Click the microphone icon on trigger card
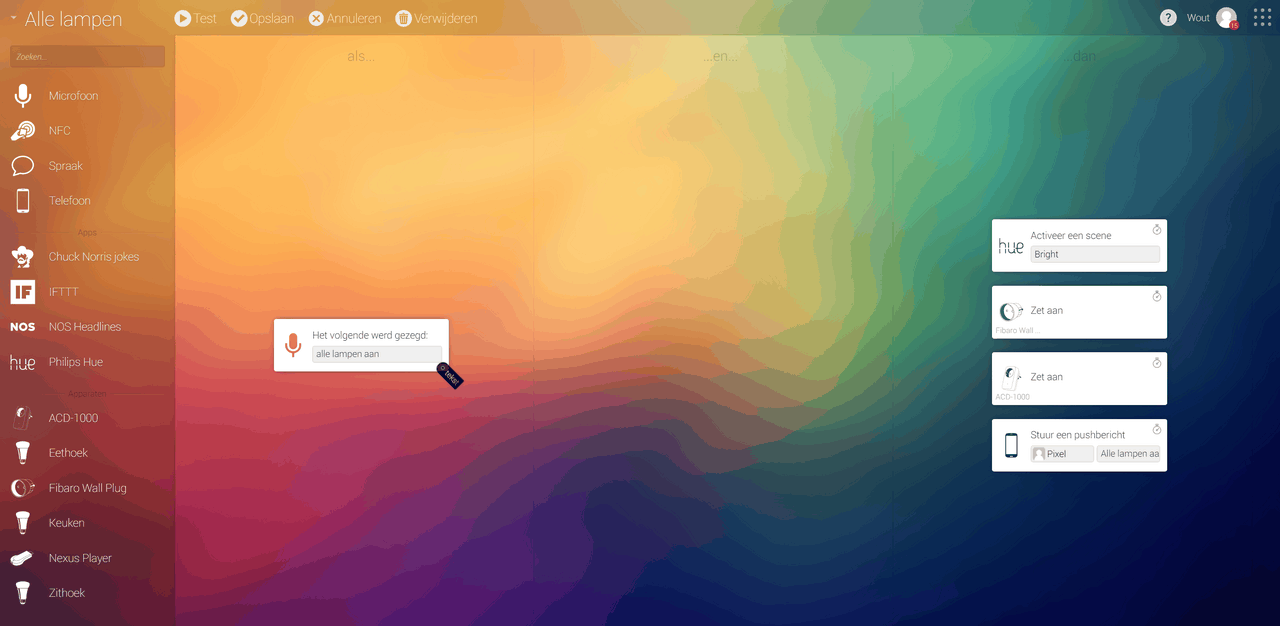 tap(293, 345)
